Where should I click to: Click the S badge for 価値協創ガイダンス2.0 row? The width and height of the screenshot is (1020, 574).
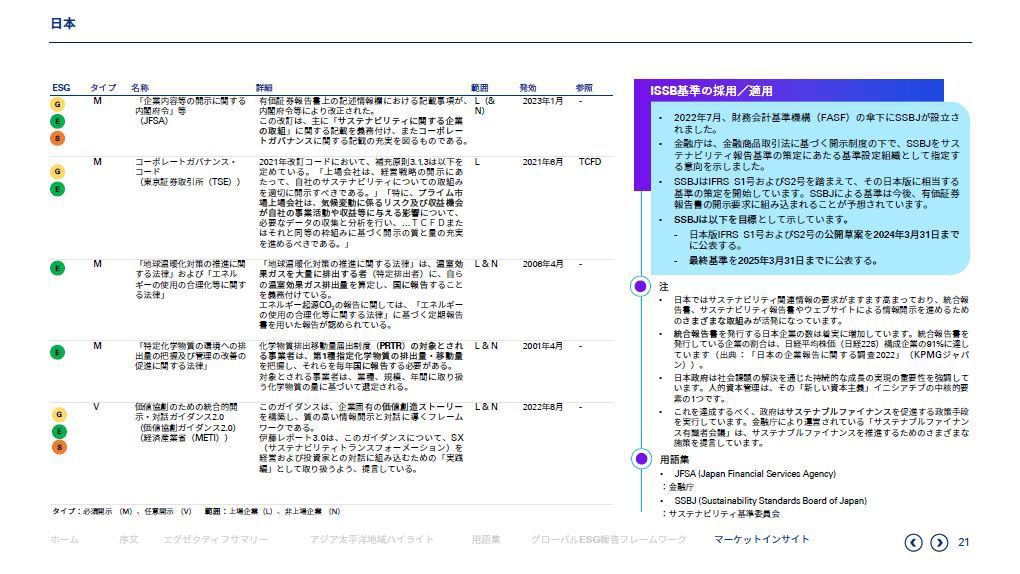(x=58, y=447)
